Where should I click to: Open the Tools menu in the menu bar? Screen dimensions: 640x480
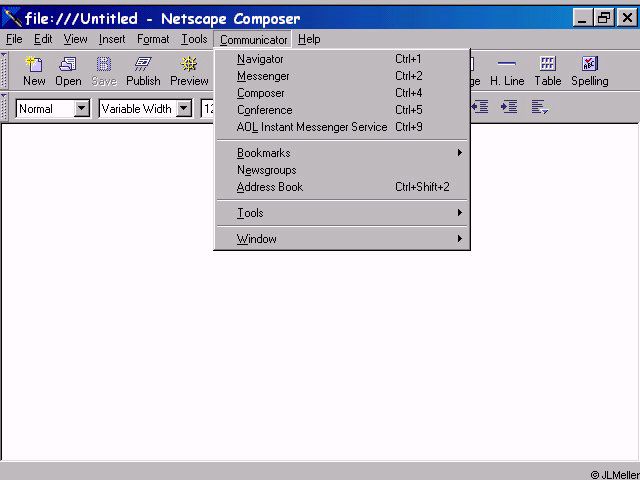pyautogui.click(x=194, y=39)
